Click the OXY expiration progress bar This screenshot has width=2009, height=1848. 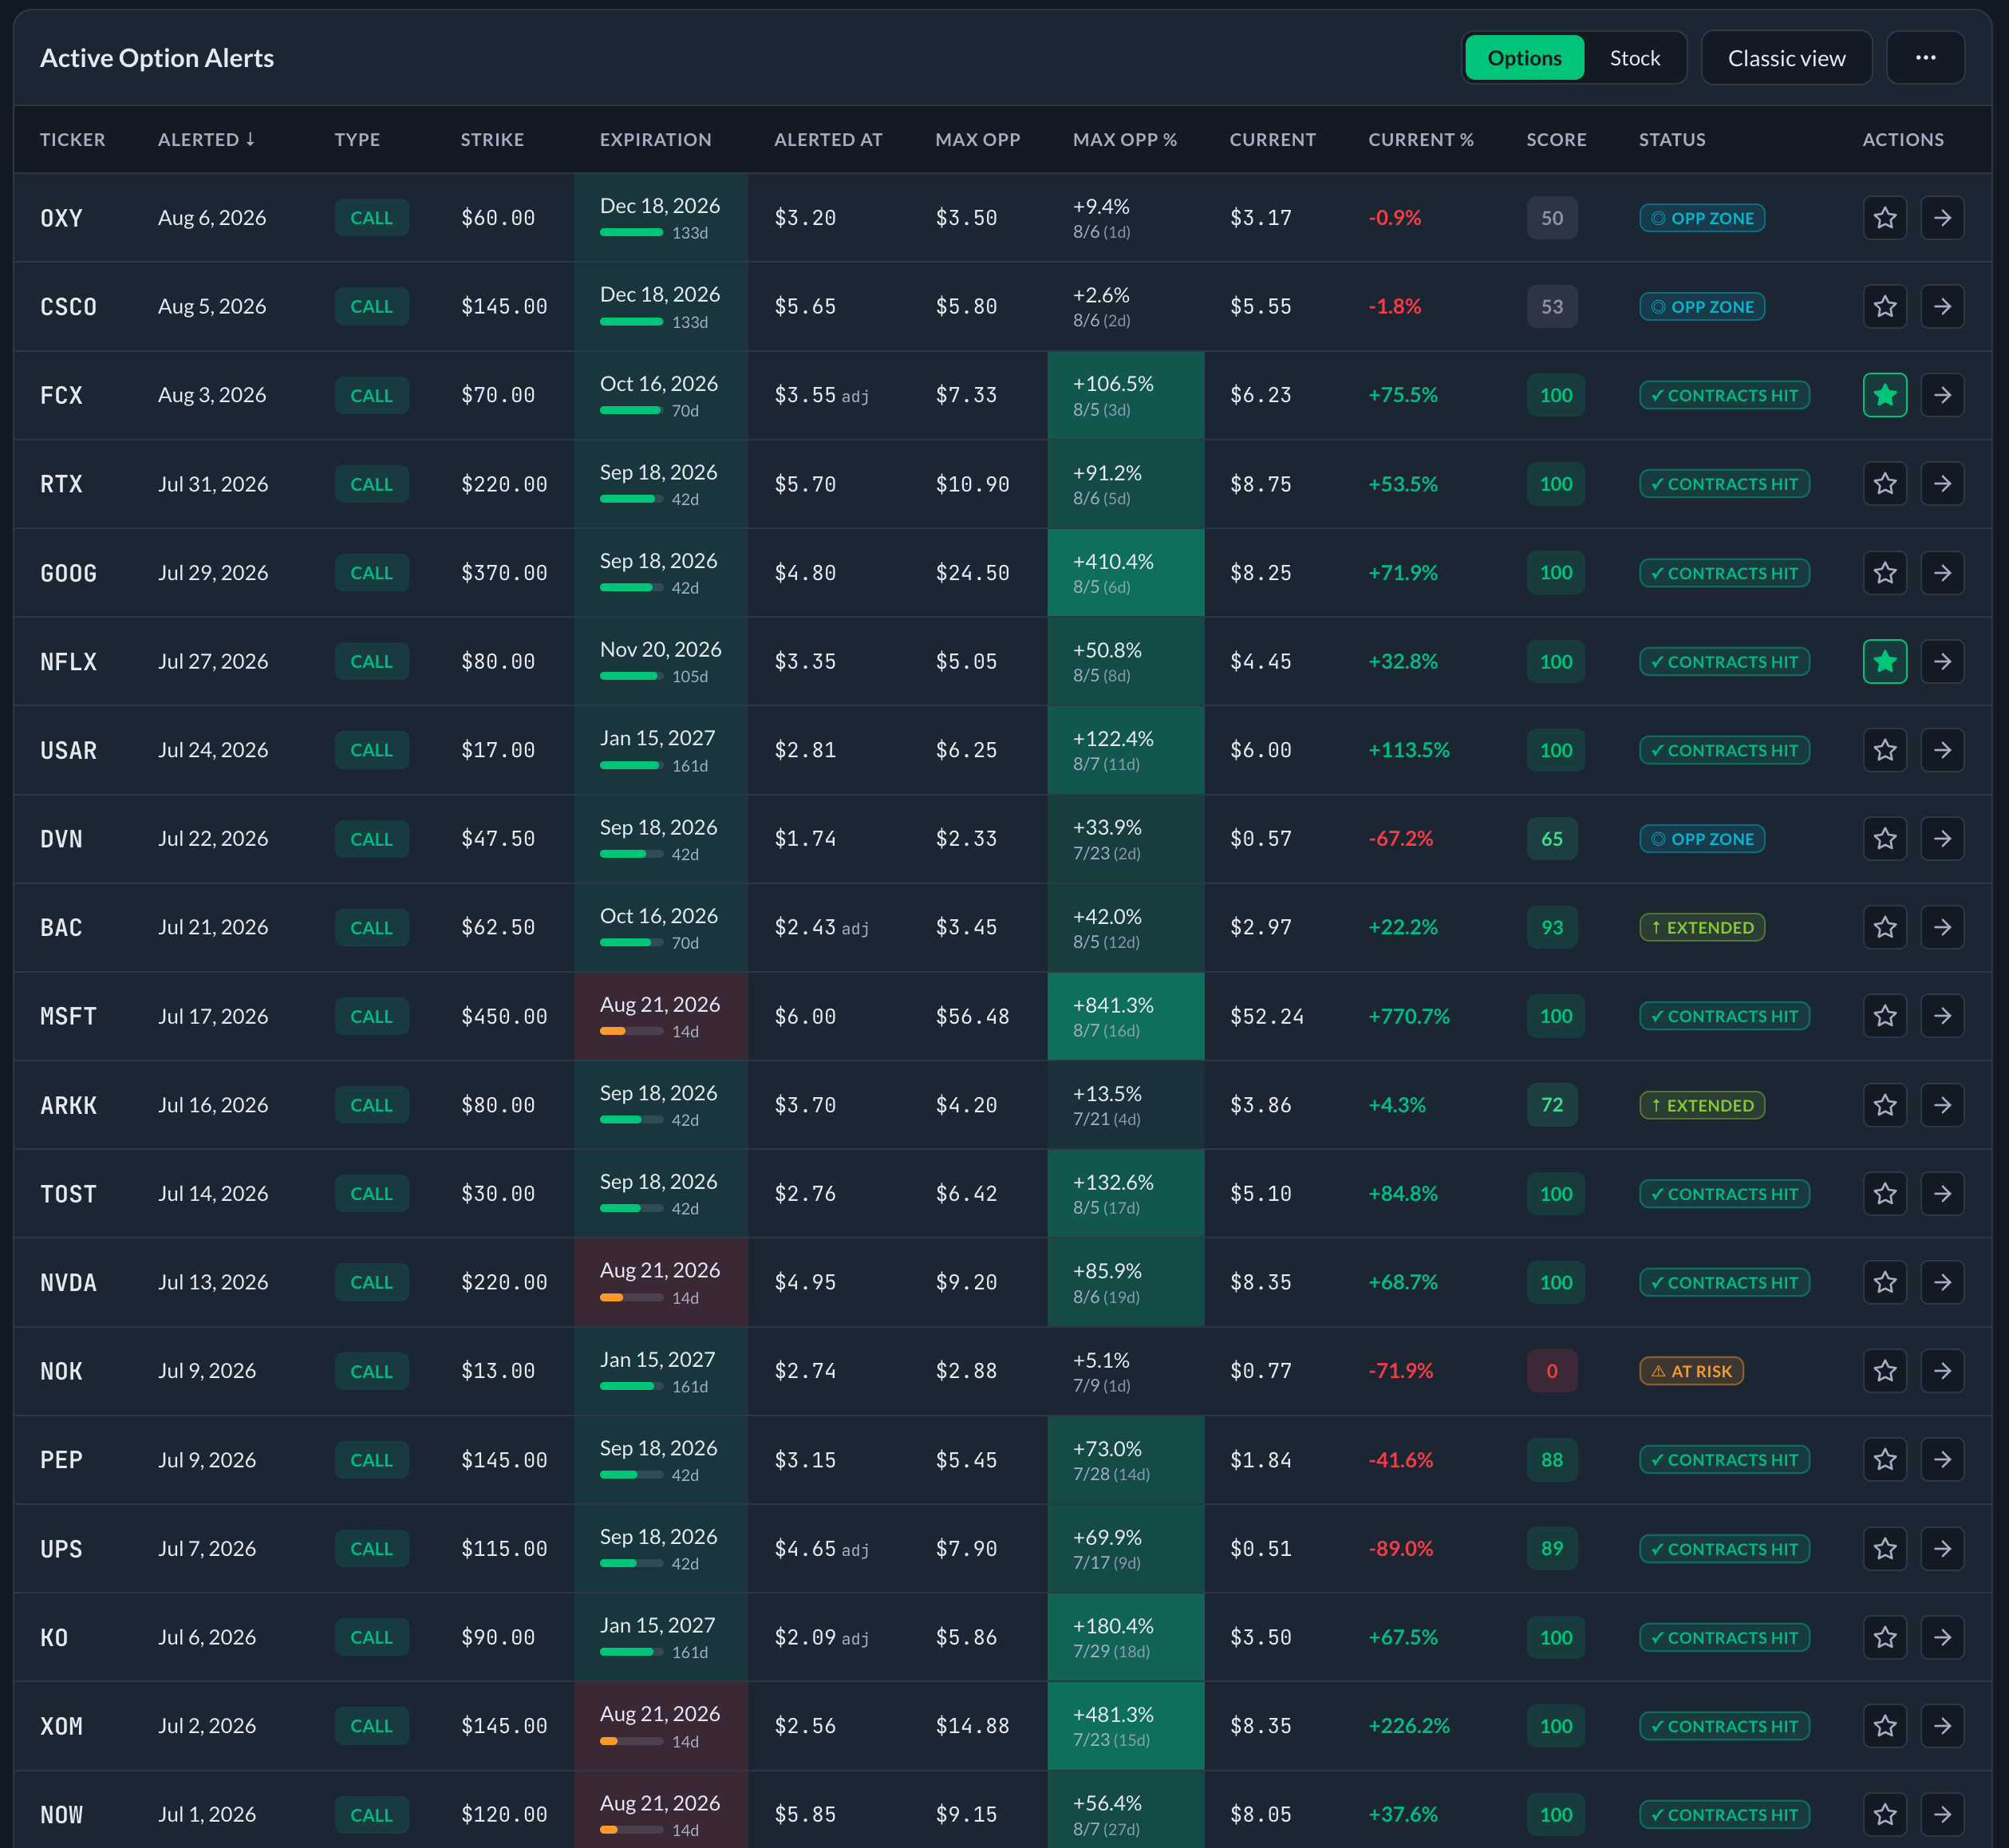point(631,233)
